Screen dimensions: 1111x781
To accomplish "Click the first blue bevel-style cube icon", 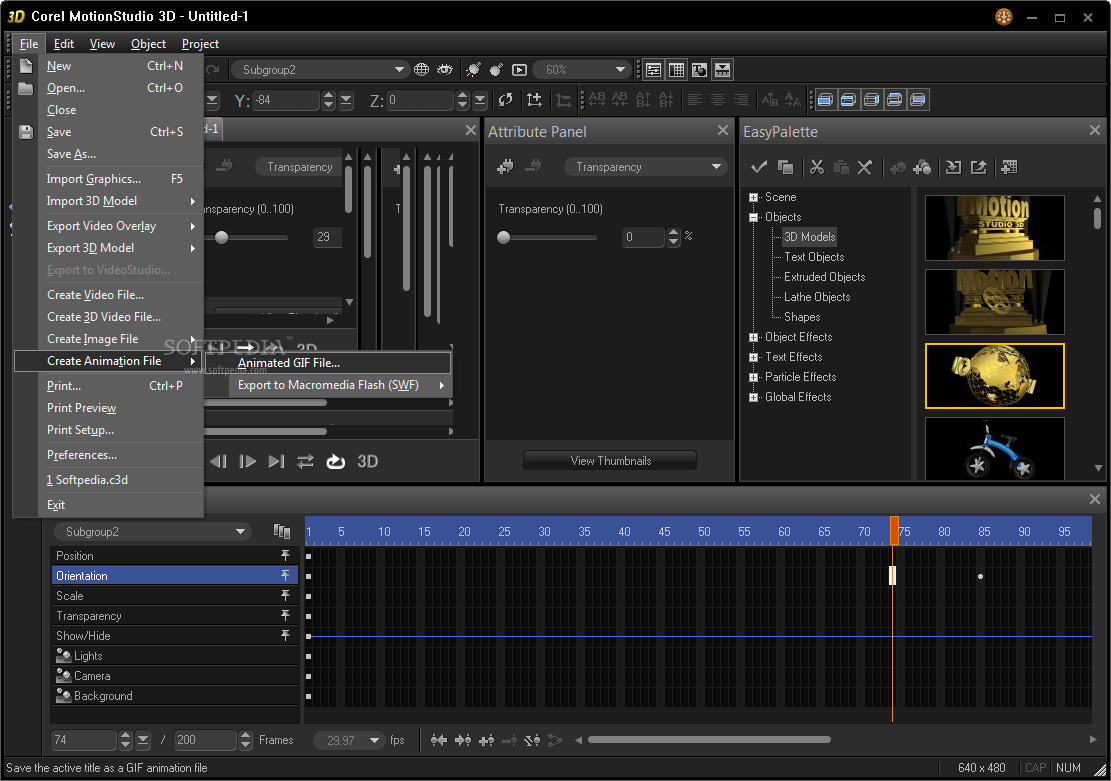I will coord(825,100).
